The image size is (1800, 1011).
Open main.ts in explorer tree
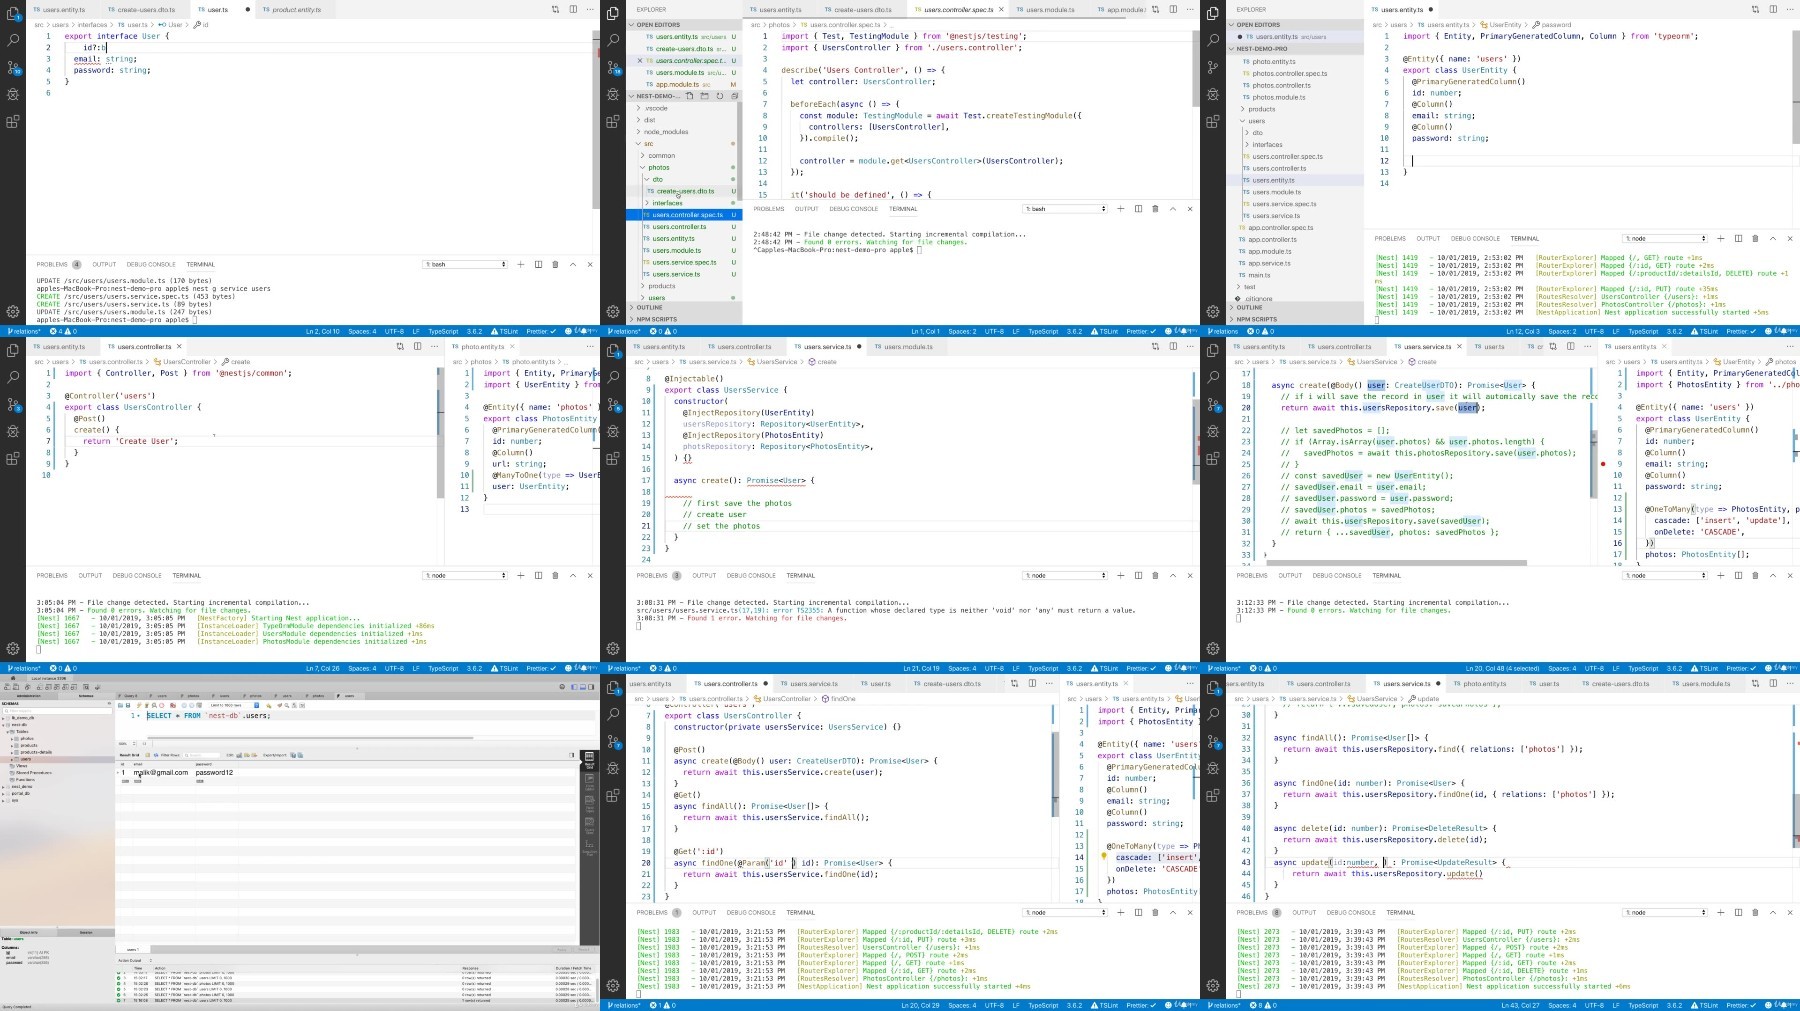[1258, 275]
